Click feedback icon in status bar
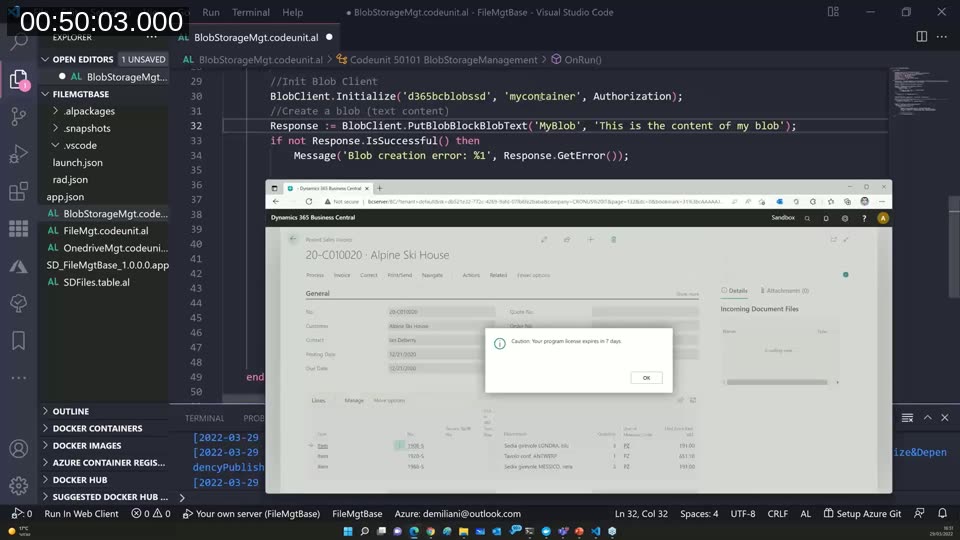960x540 pixels. pyautogui.click(x=919, y=513)
